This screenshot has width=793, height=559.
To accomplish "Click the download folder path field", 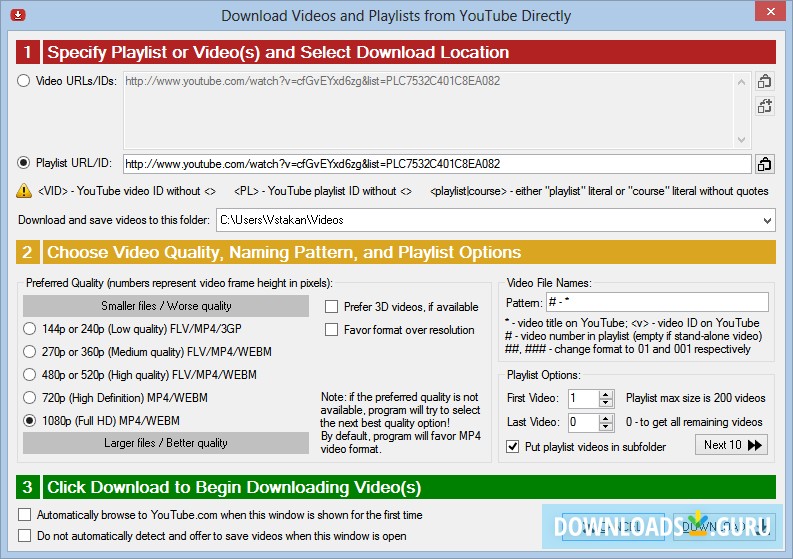I will point(488,221).
